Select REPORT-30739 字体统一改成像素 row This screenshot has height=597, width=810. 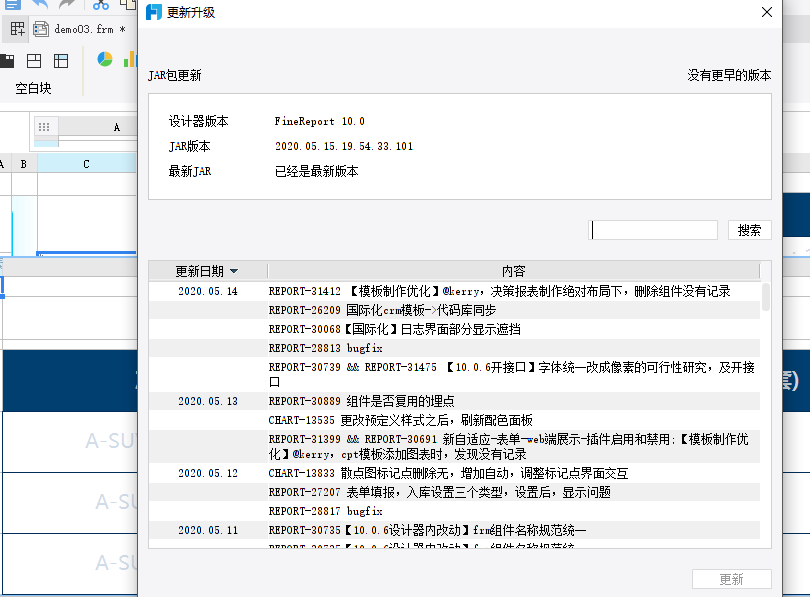pyautogui.click(x=455, y=374)
